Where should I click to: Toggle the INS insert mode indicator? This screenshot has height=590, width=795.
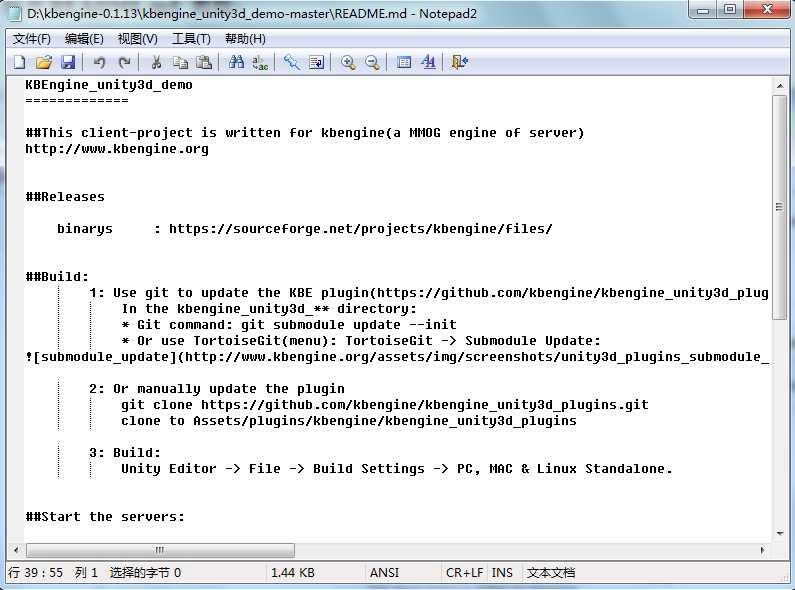[x=502, y=573]
